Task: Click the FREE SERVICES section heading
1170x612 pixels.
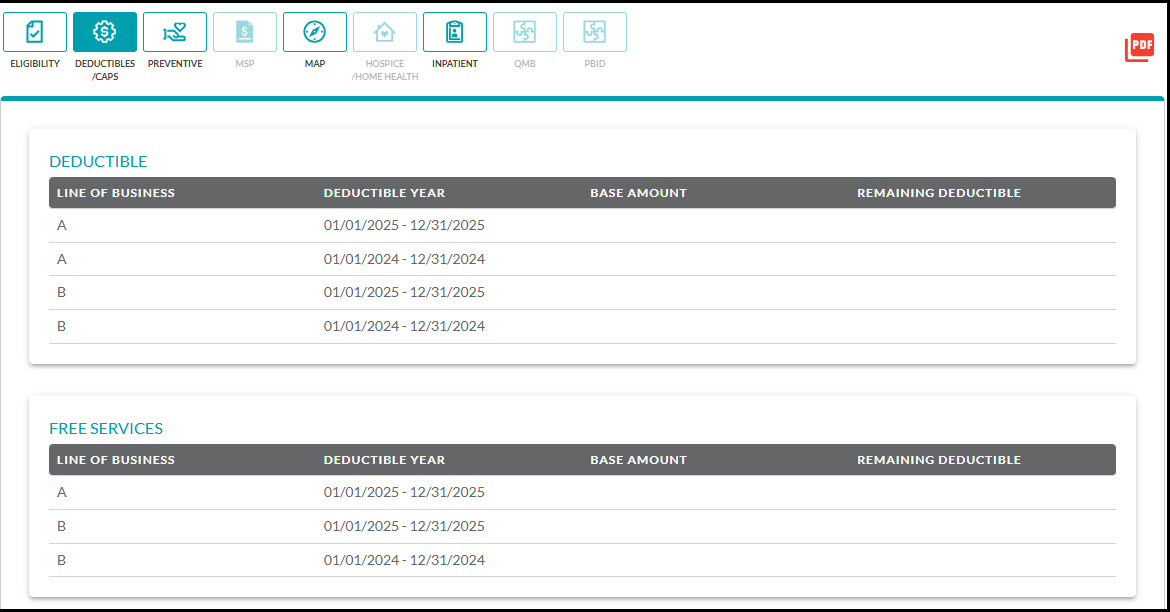Action: 106,428
